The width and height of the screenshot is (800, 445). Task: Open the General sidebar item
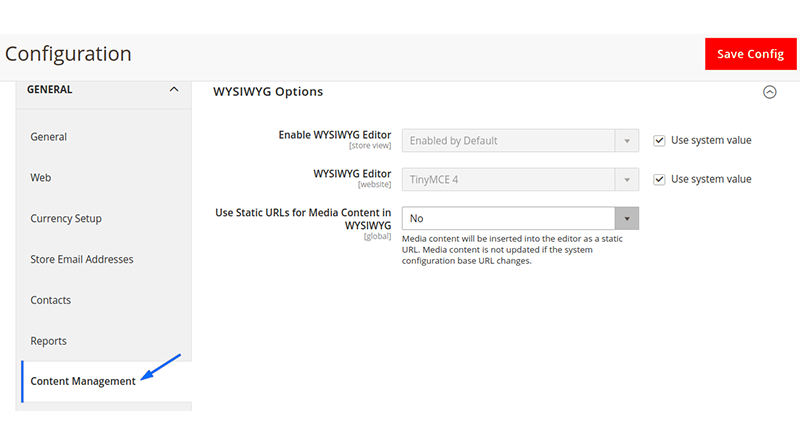[48, 137]
